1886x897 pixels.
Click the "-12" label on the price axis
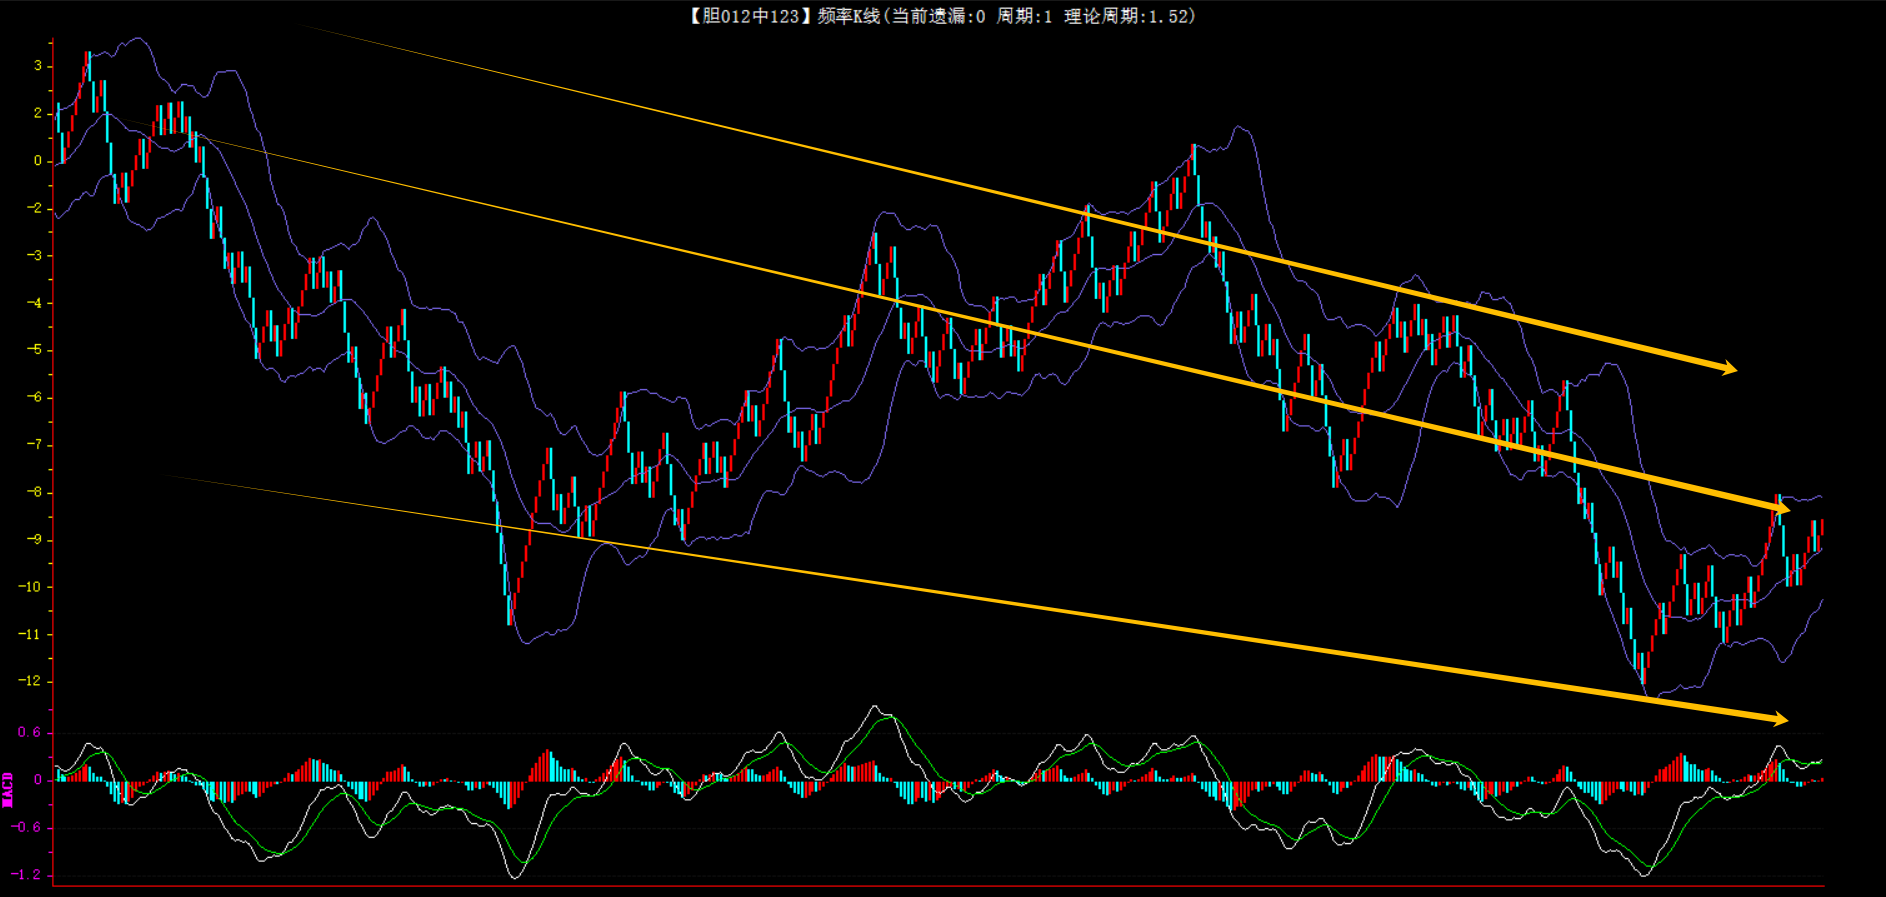coord(30,681)
